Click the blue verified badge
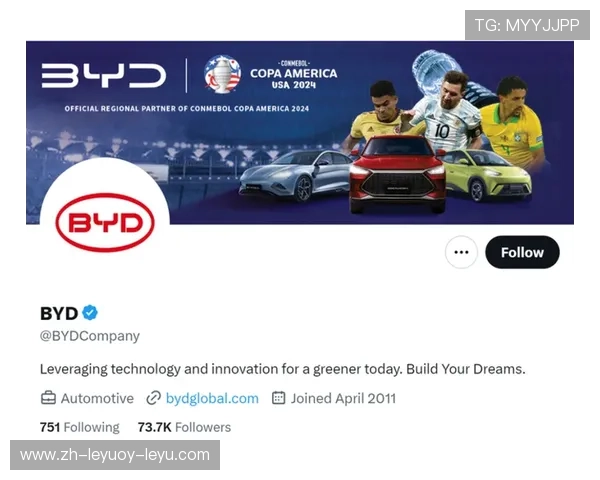 [90, 313]
